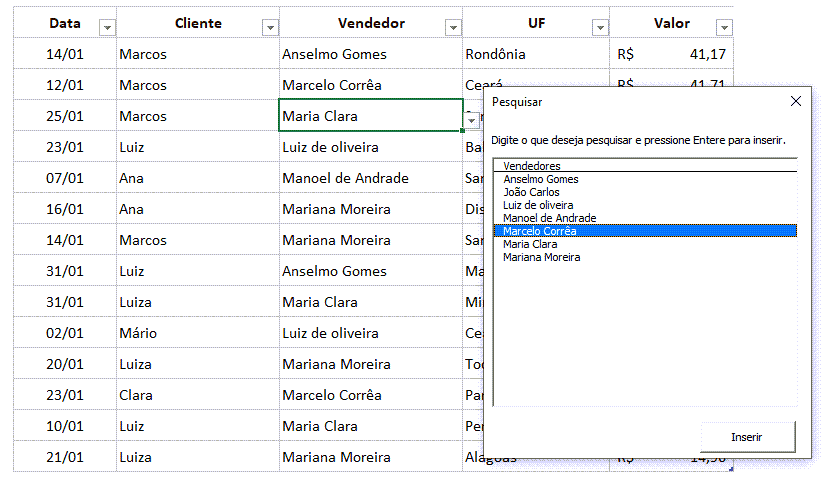Open the Valor column filter dropdown
The height and width of the screenshot is (482, 823).
pyautogui.click(x=723, y=28)
